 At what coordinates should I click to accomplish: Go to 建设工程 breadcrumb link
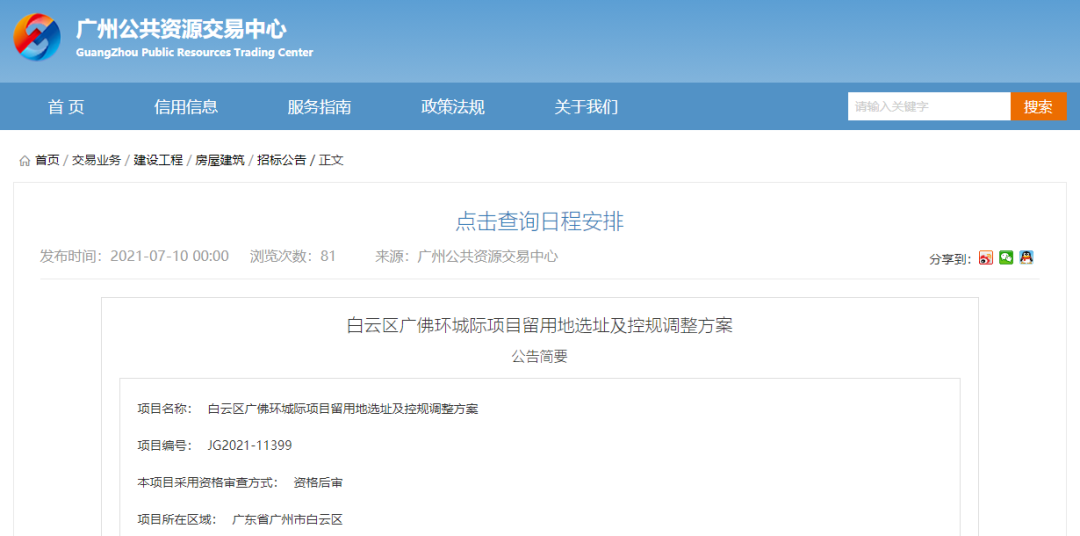[158, 160]
